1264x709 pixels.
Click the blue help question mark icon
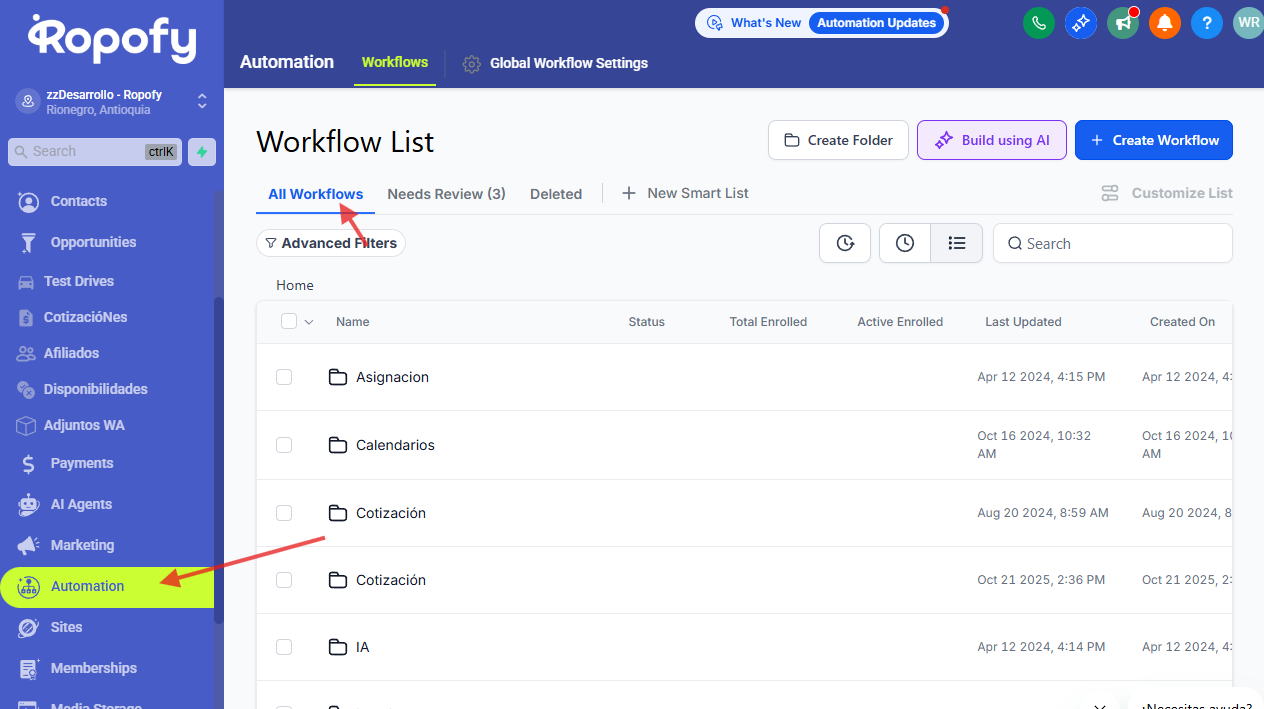(x=1206, y=23)
